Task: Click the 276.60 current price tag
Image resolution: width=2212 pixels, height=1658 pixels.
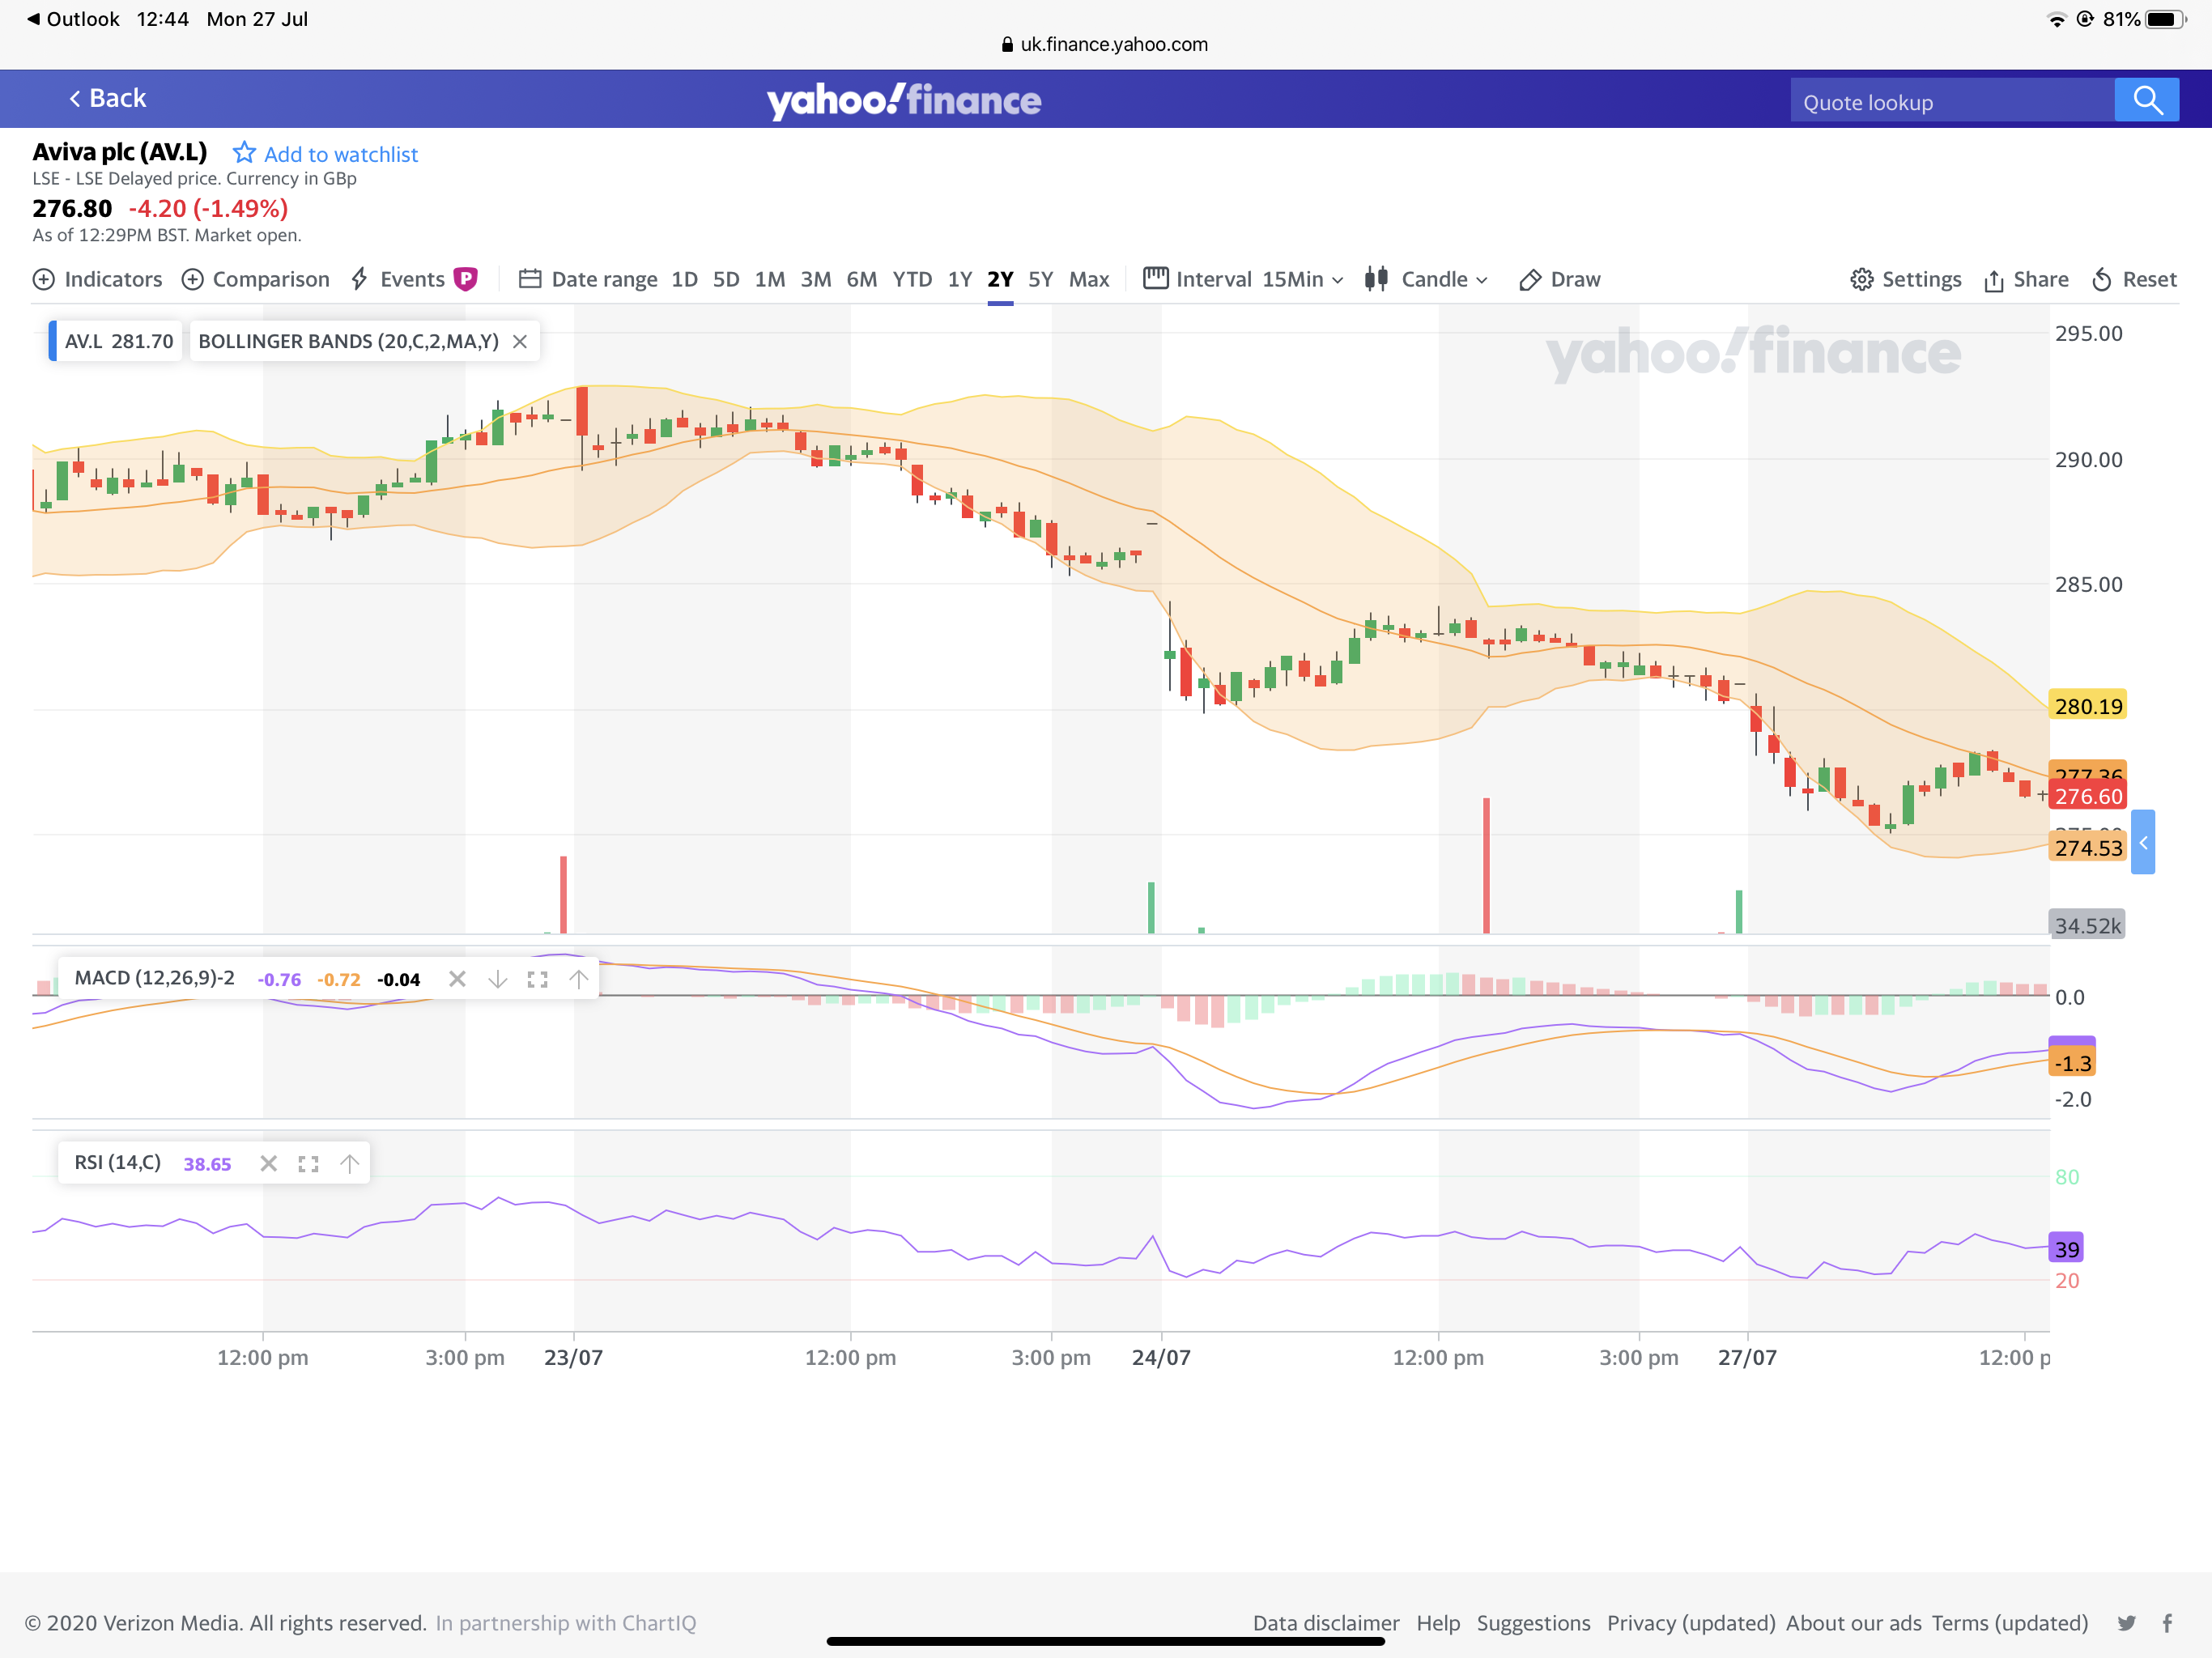Action: point(2088,796)
